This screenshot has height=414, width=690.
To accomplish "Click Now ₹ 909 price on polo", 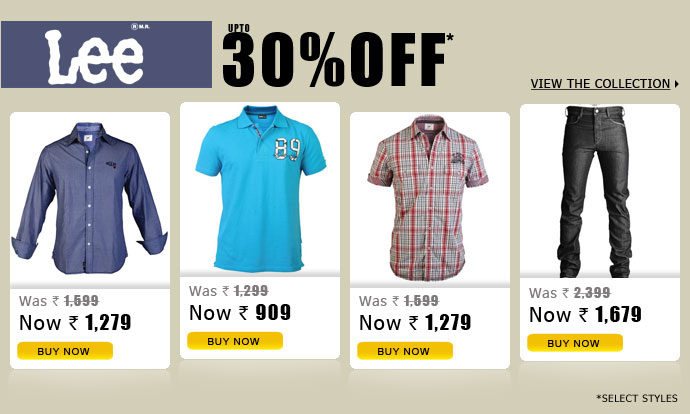I will pyautogui.click(x=240, y=313).
